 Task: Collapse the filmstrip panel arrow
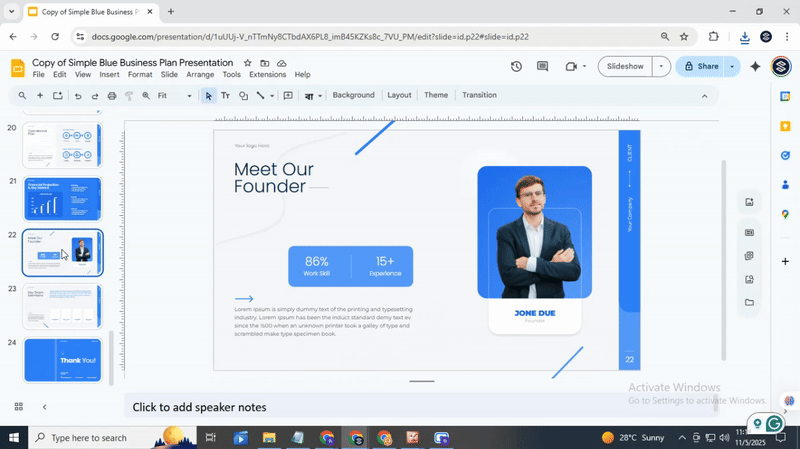(44, 407)
